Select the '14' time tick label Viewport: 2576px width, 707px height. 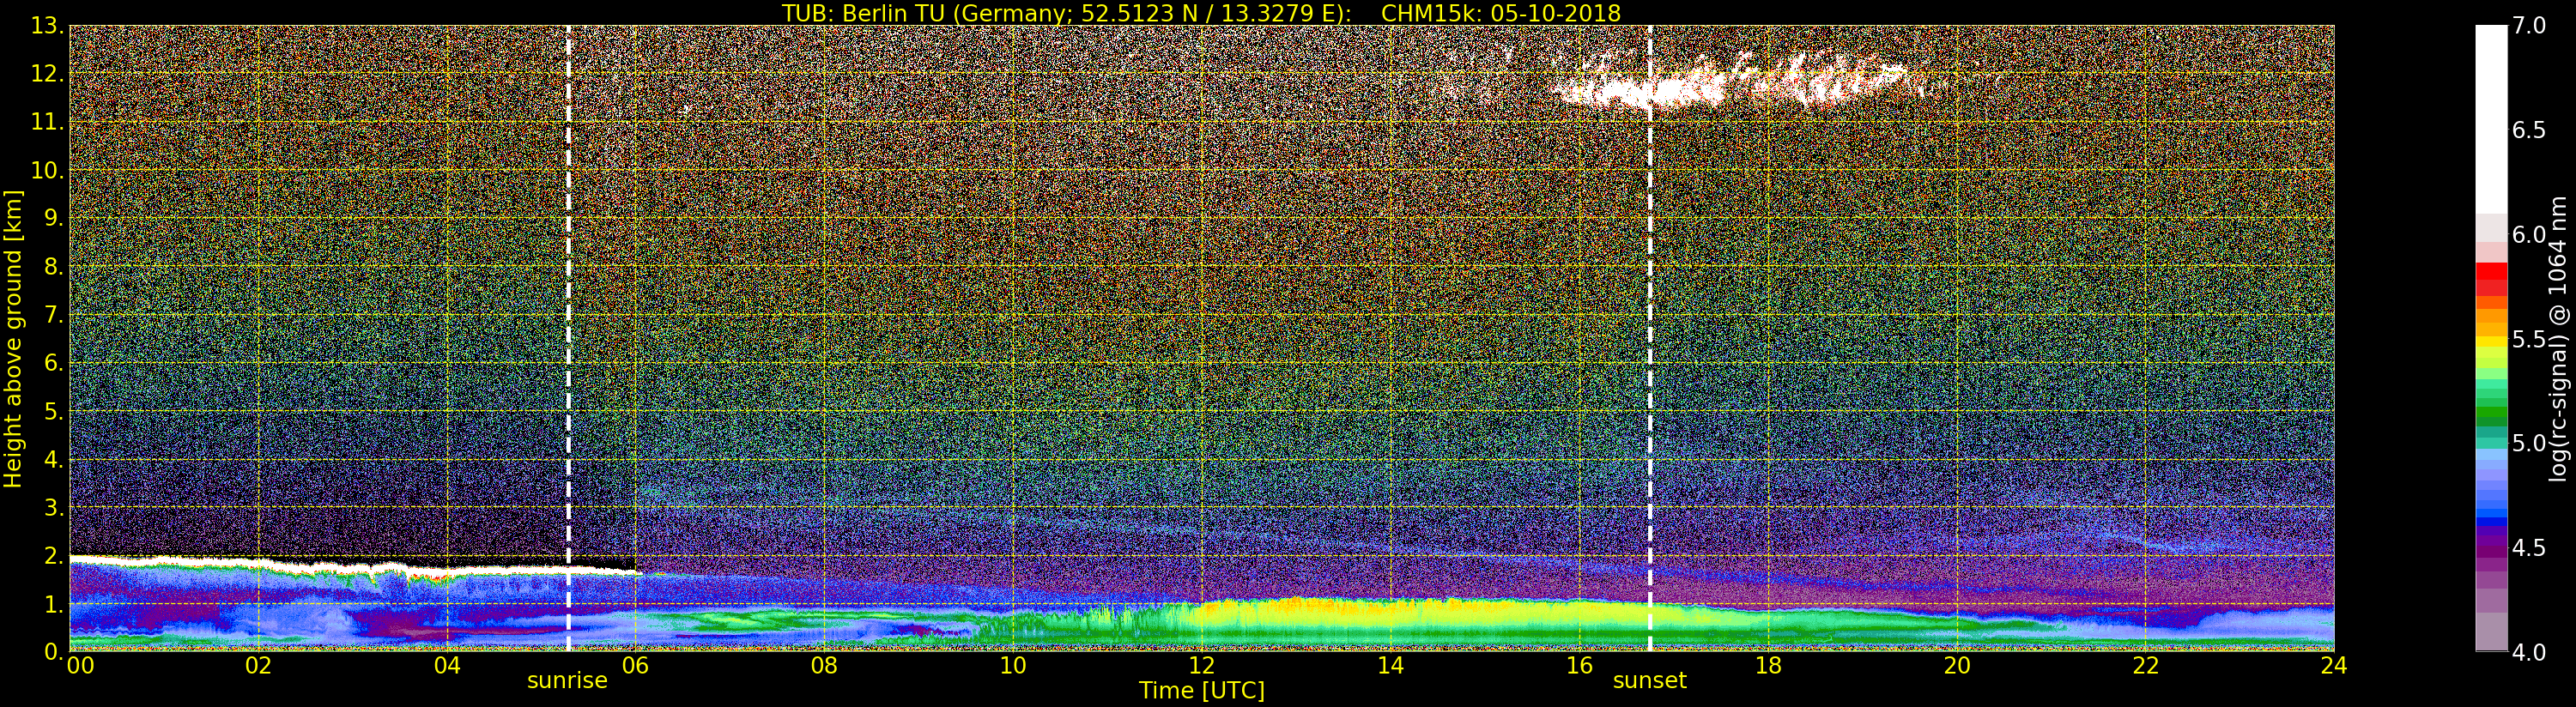pyautogui.click(x=1390, y=665)
